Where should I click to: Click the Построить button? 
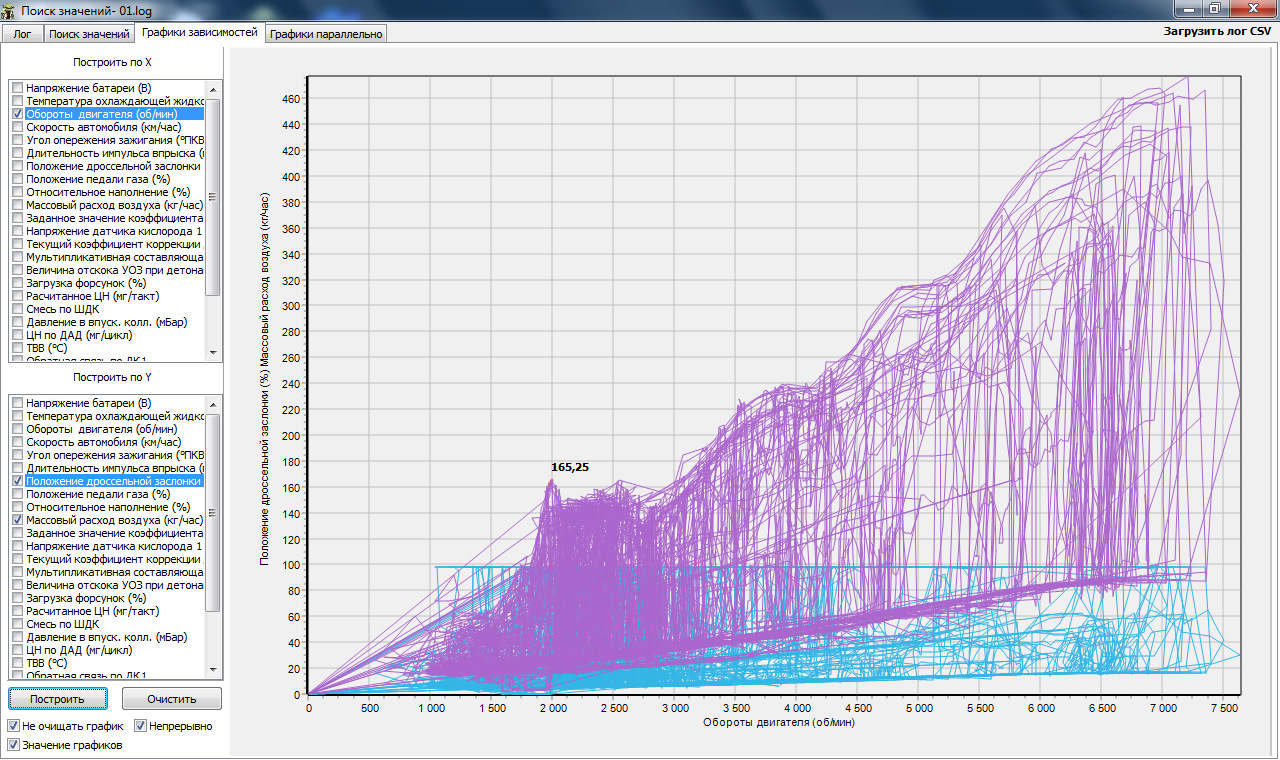pos(57,698)
